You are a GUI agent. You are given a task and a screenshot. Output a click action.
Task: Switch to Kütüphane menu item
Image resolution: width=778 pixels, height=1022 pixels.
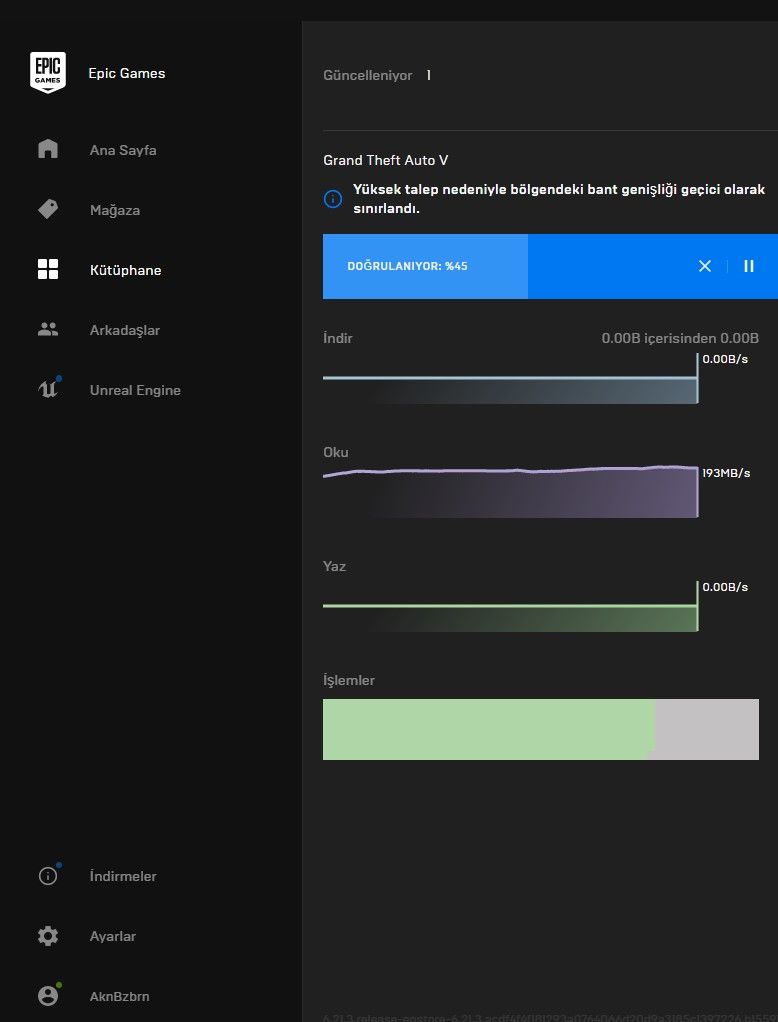125,270
